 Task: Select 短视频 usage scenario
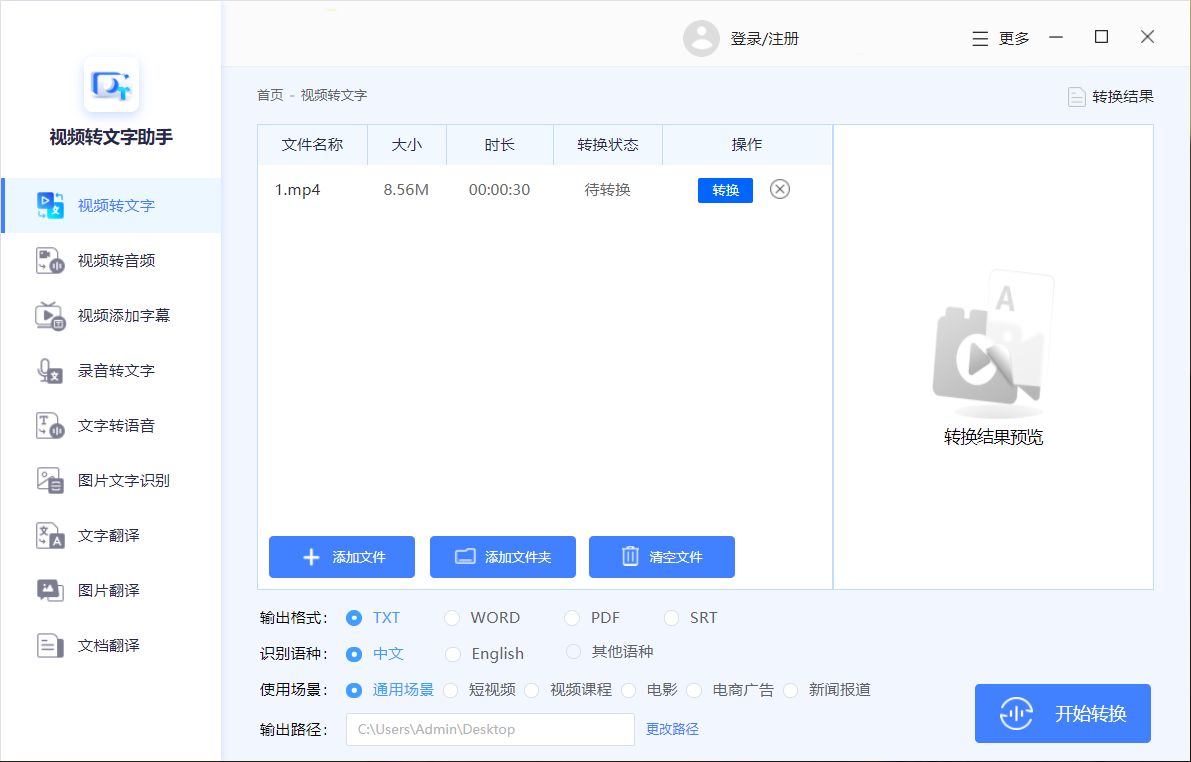pos(450,690)
